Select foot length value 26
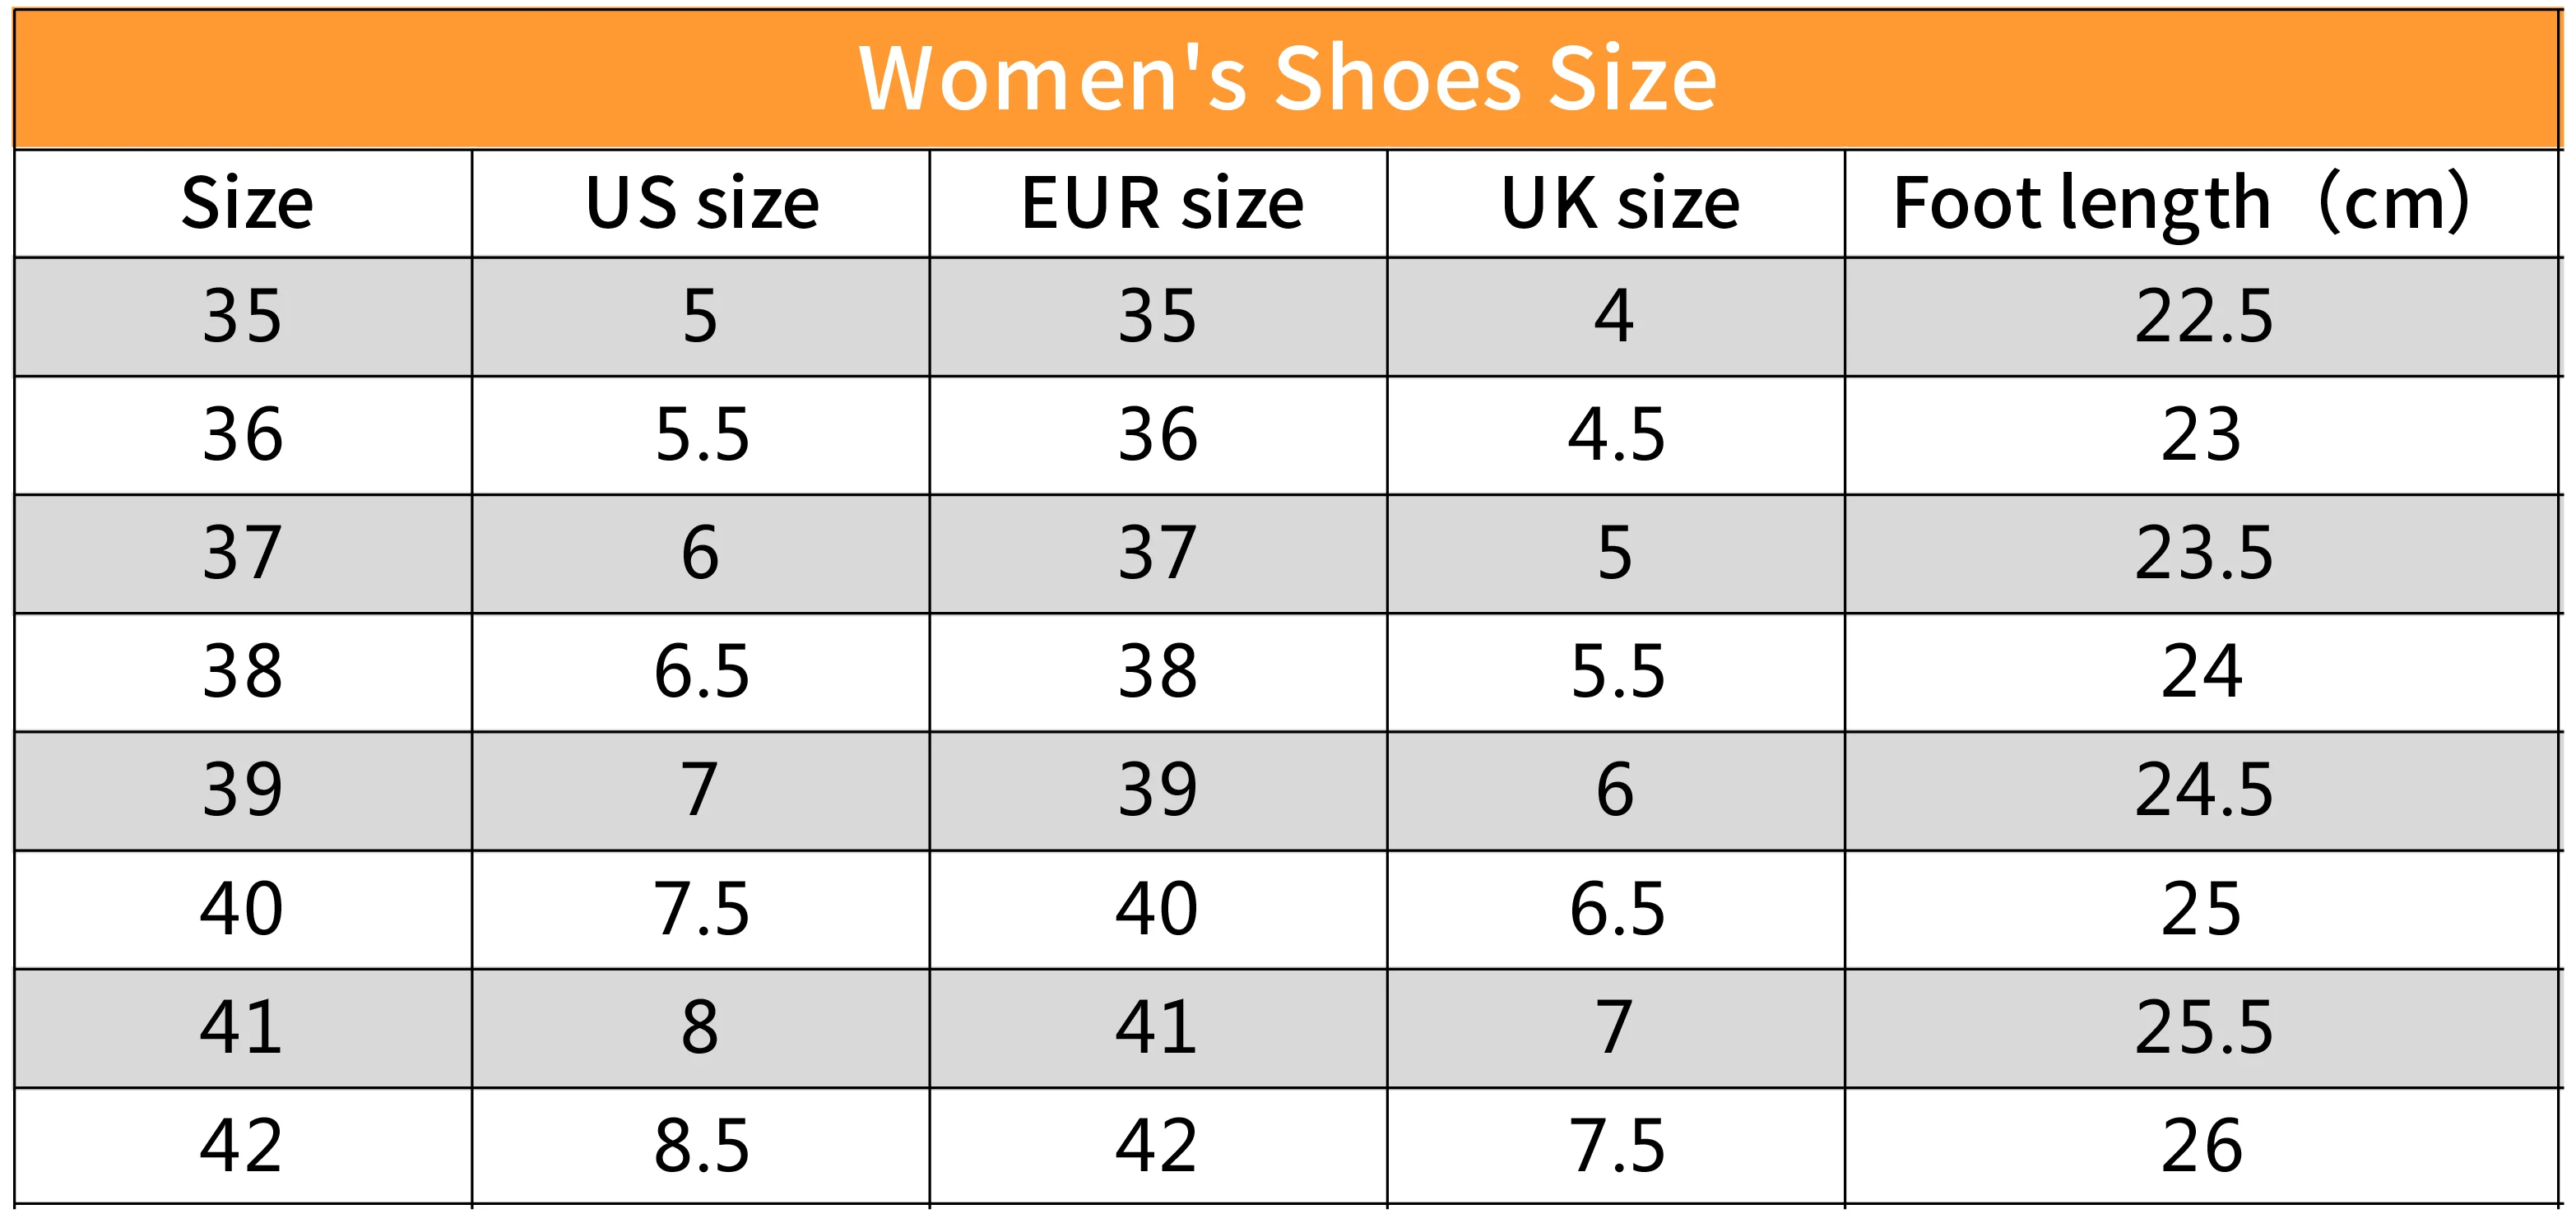2576x1223 pixels. [2201, 1146]
